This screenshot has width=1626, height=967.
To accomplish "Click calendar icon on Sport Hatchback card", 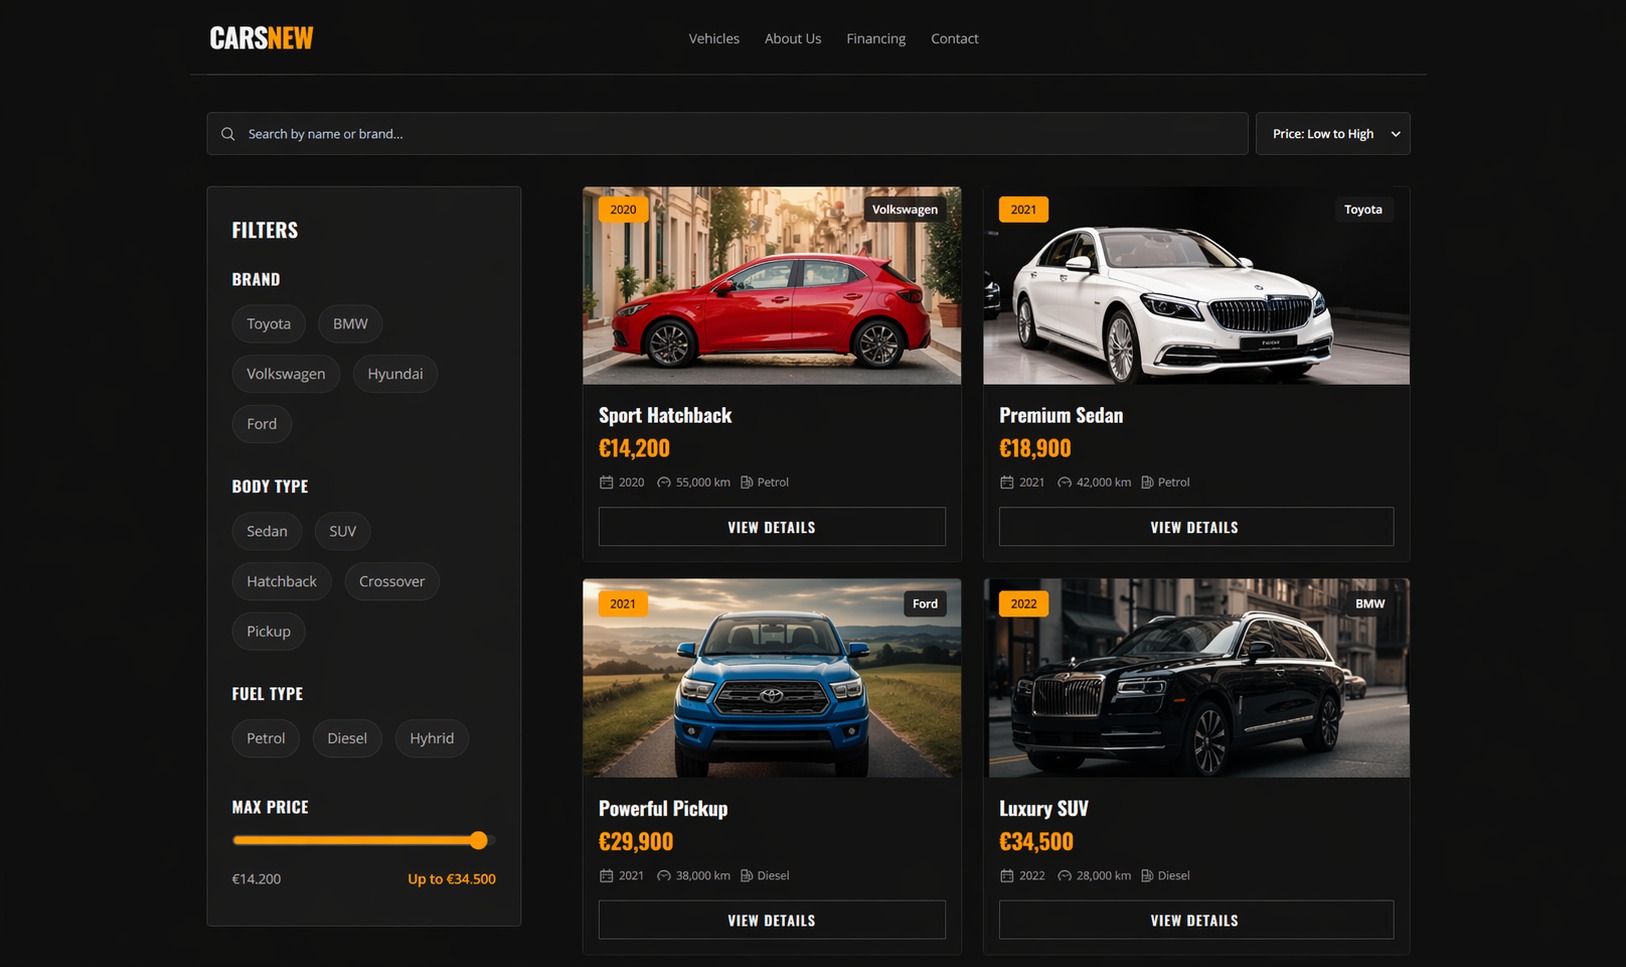I will point(606,482).
